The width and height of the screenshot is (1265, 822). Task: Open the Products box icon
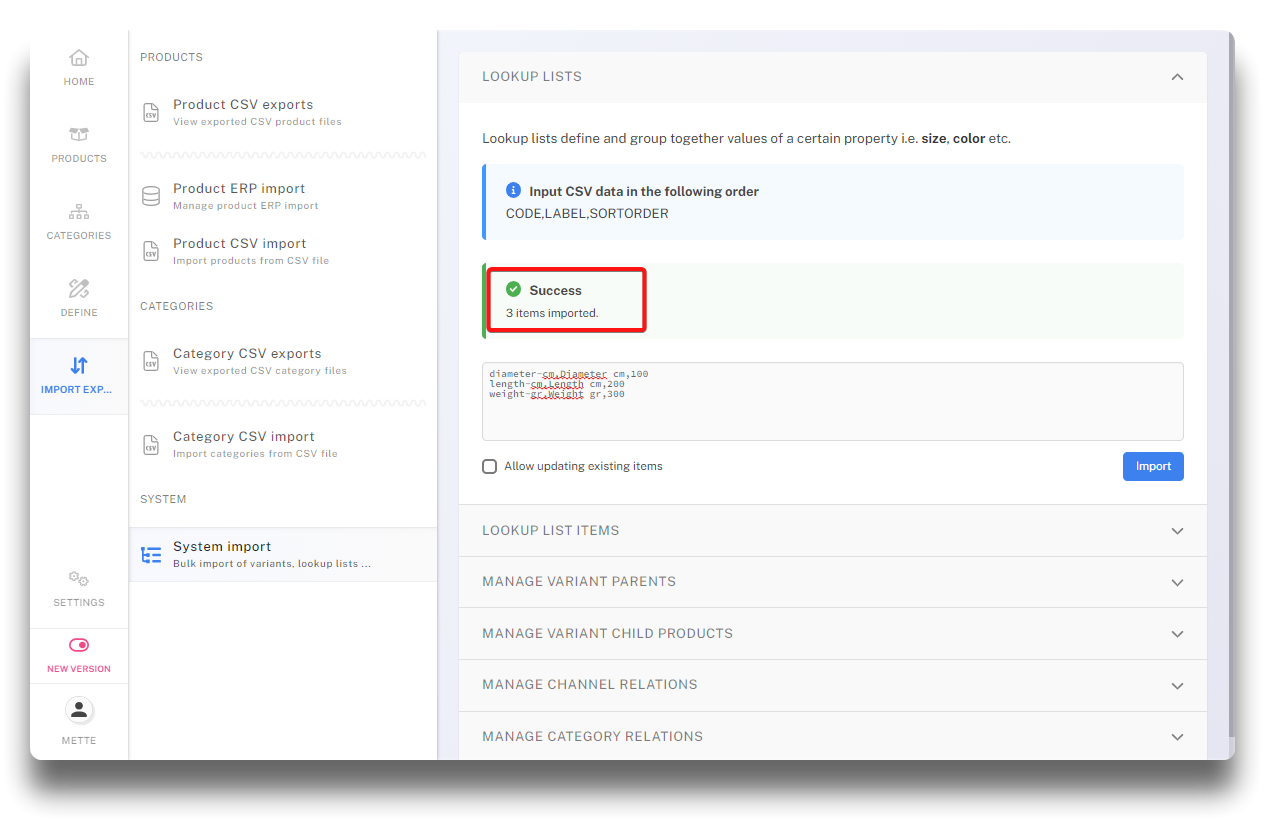click(79, 135)
